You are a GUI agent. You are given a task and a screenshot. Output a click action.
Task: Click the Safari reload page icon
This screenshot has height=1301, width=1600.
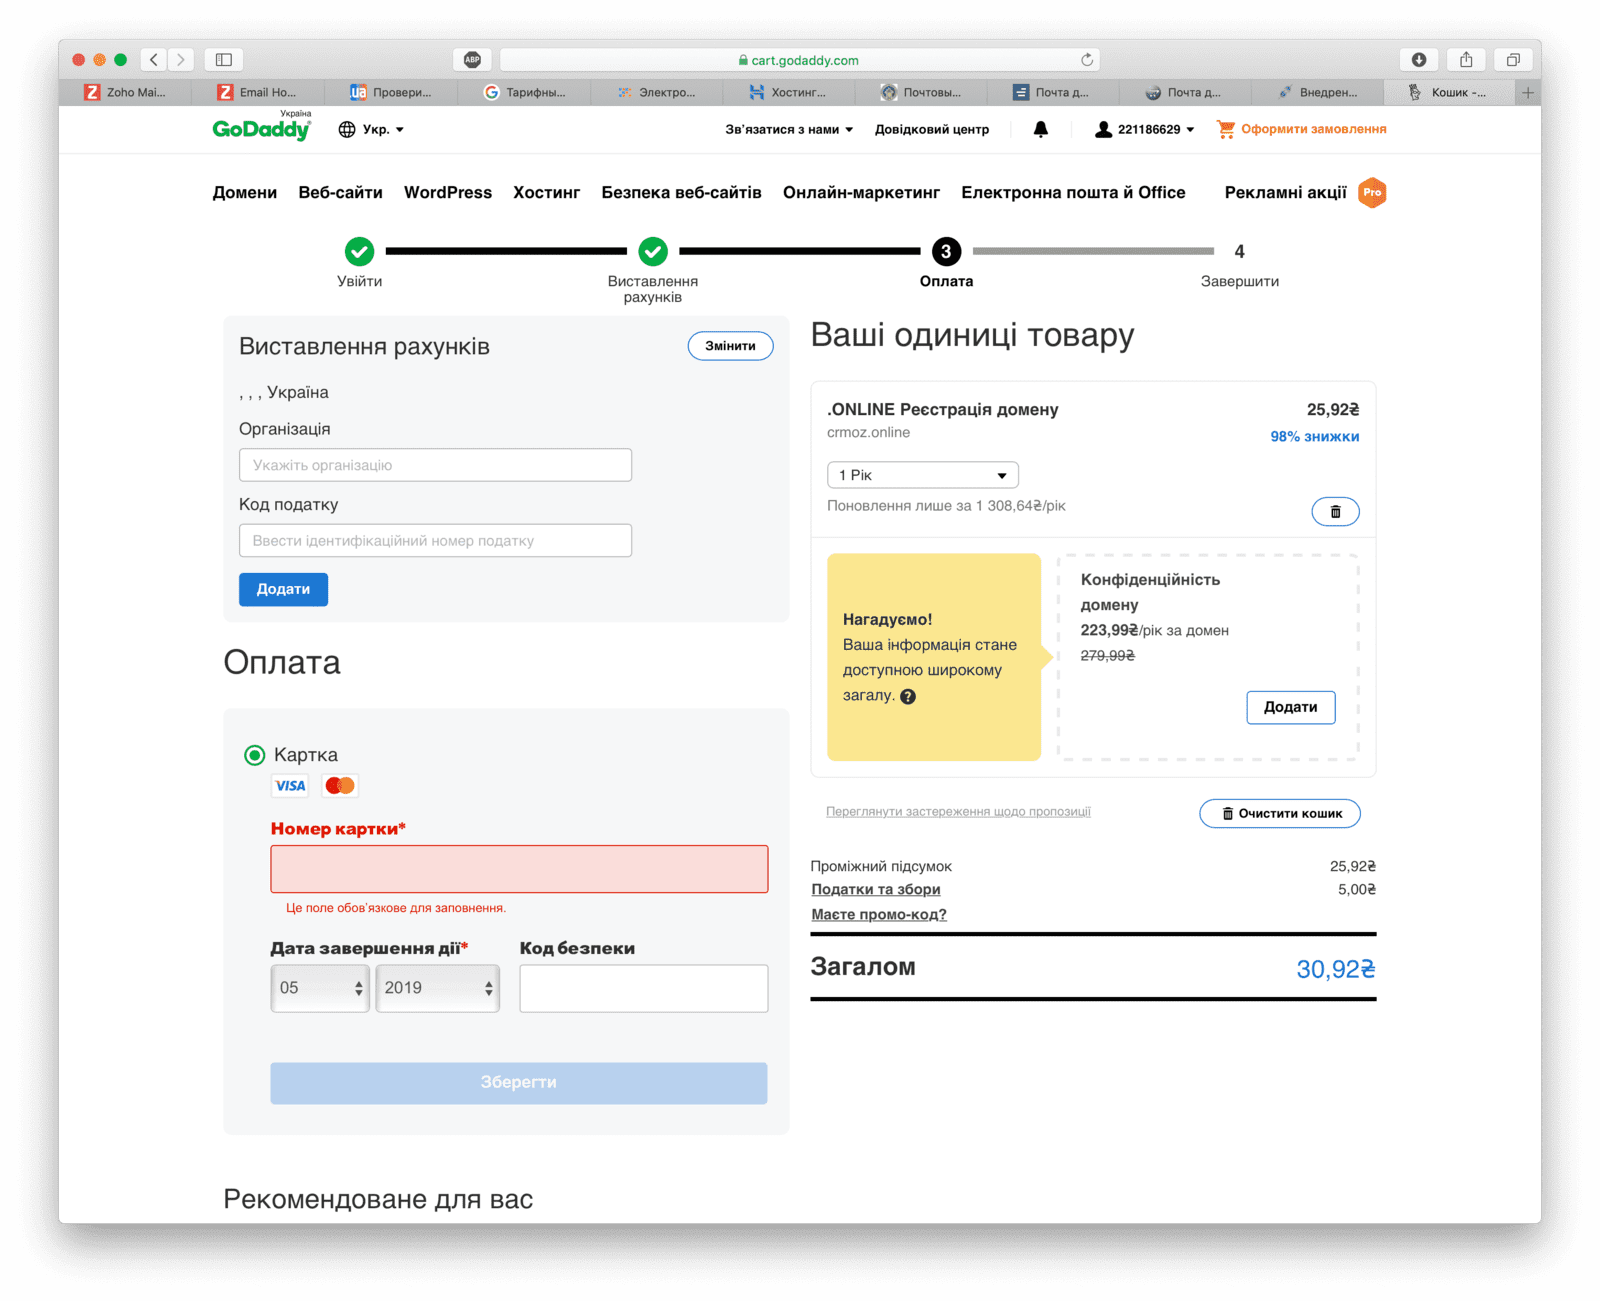click(x=1086, y=60)
